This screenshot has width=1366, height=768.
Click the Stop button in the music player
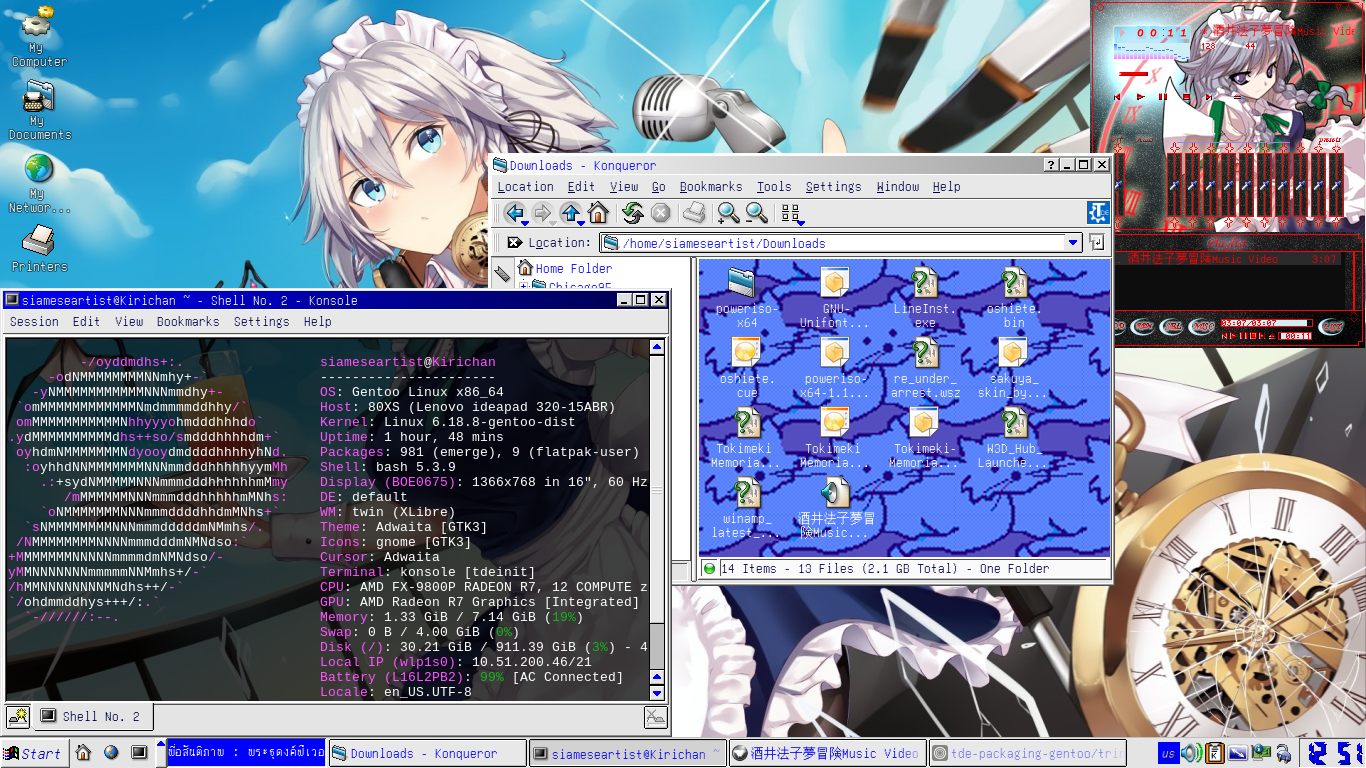(1186, 97)
